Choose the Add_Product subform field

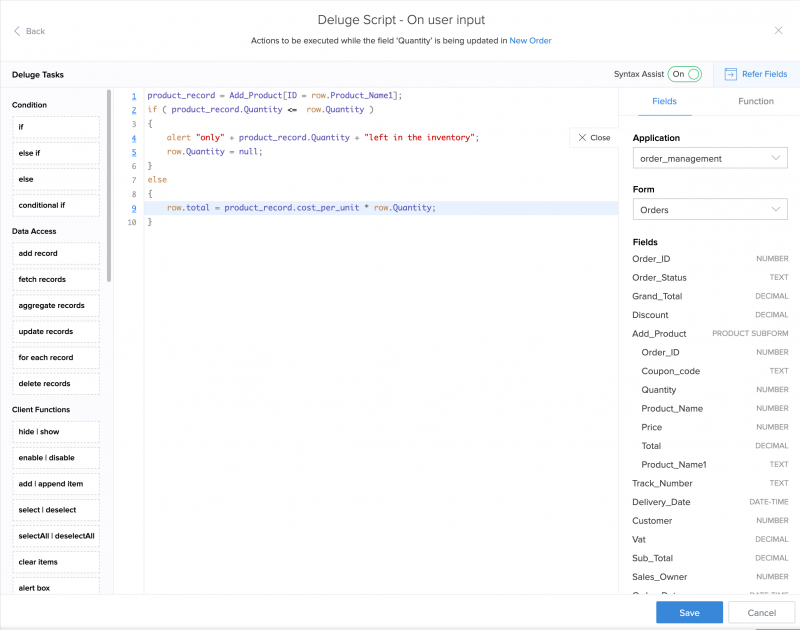[x=659, y=333]
